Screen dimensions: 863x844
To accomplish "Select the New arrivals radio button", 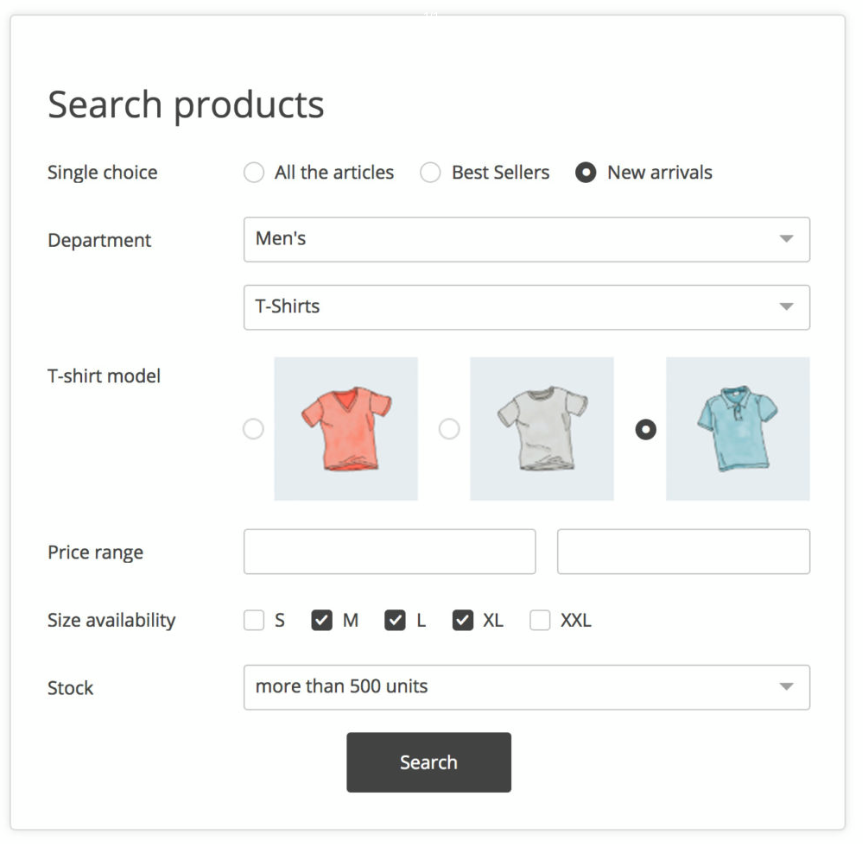I will 586,172.
